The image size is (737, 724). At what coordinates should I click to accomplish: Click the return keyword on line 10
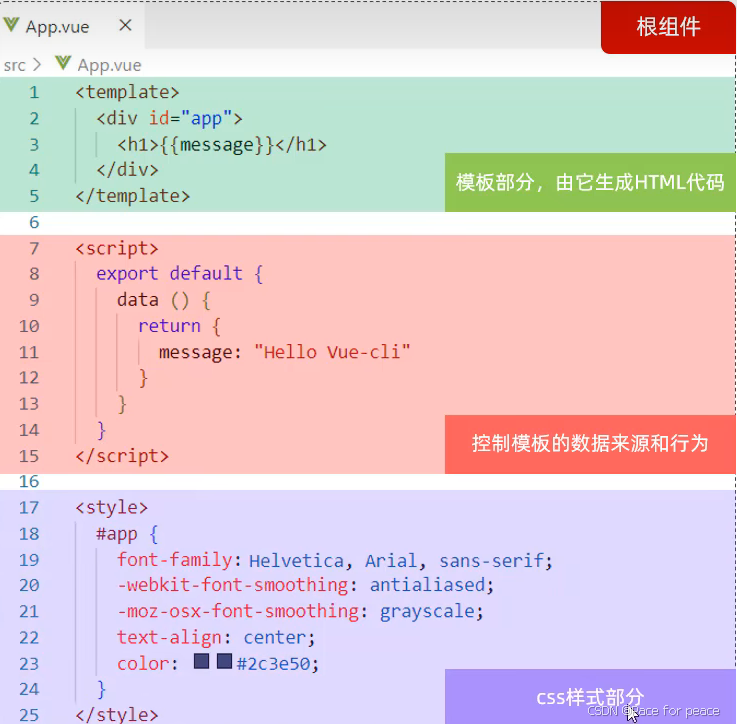169,326
